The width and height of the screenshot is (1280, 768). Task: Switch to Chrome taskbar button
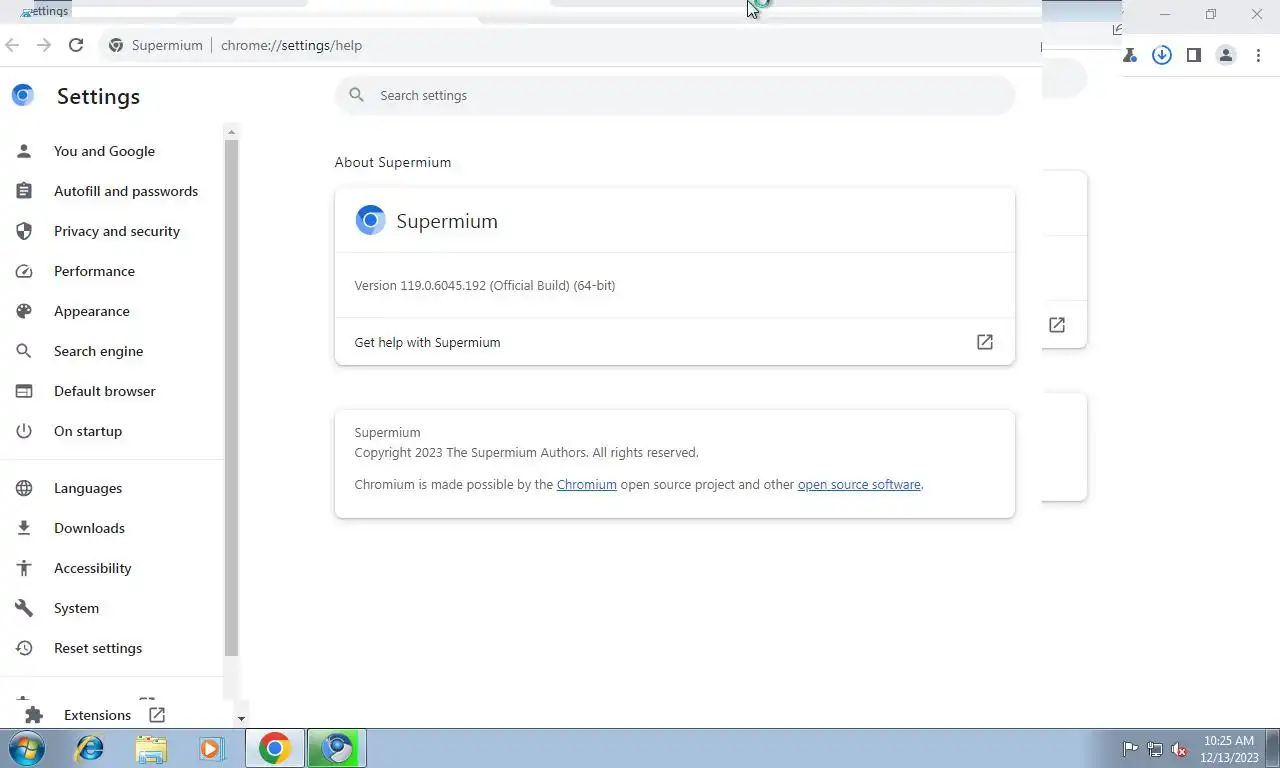point(275,748)
